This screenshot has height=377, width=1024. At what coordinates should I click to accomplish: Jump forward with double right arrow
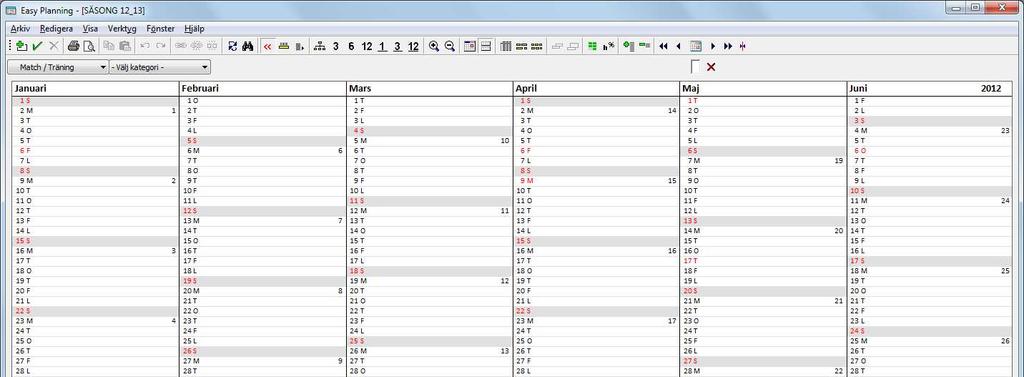728,46
